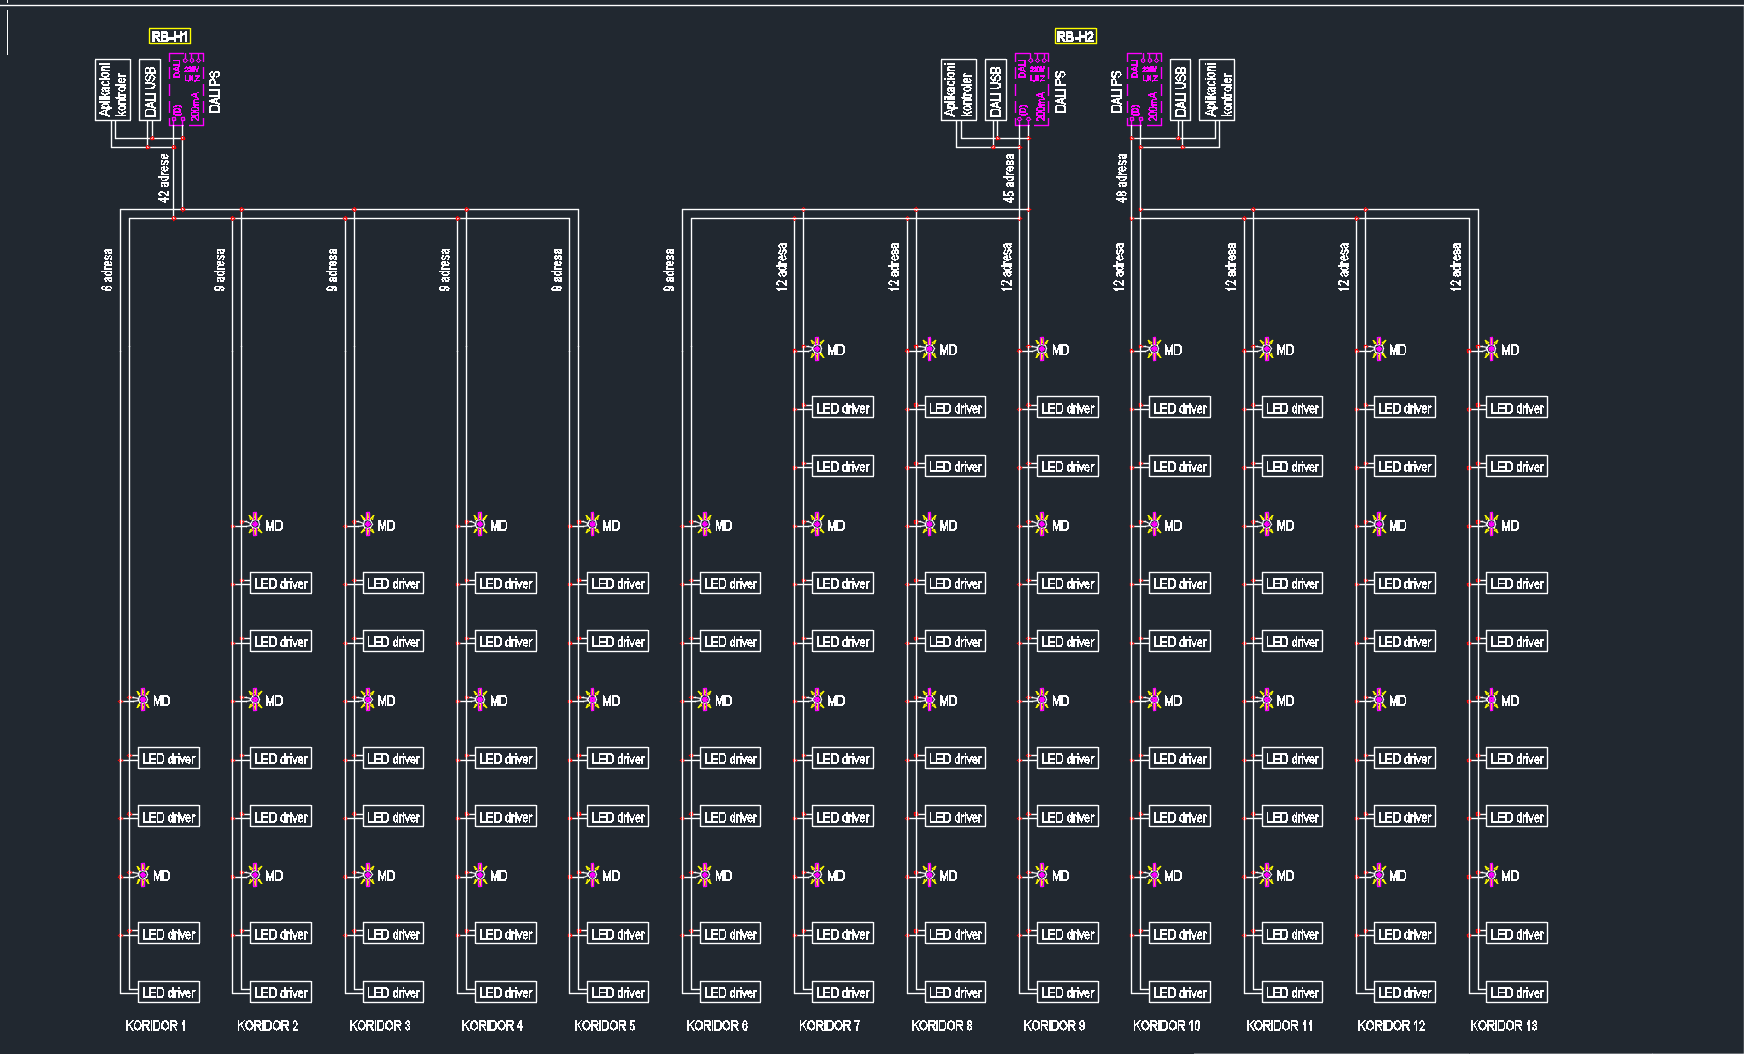Pick the topmost MD sensor in KORIDOR 13

click(x=1492, y=349)
